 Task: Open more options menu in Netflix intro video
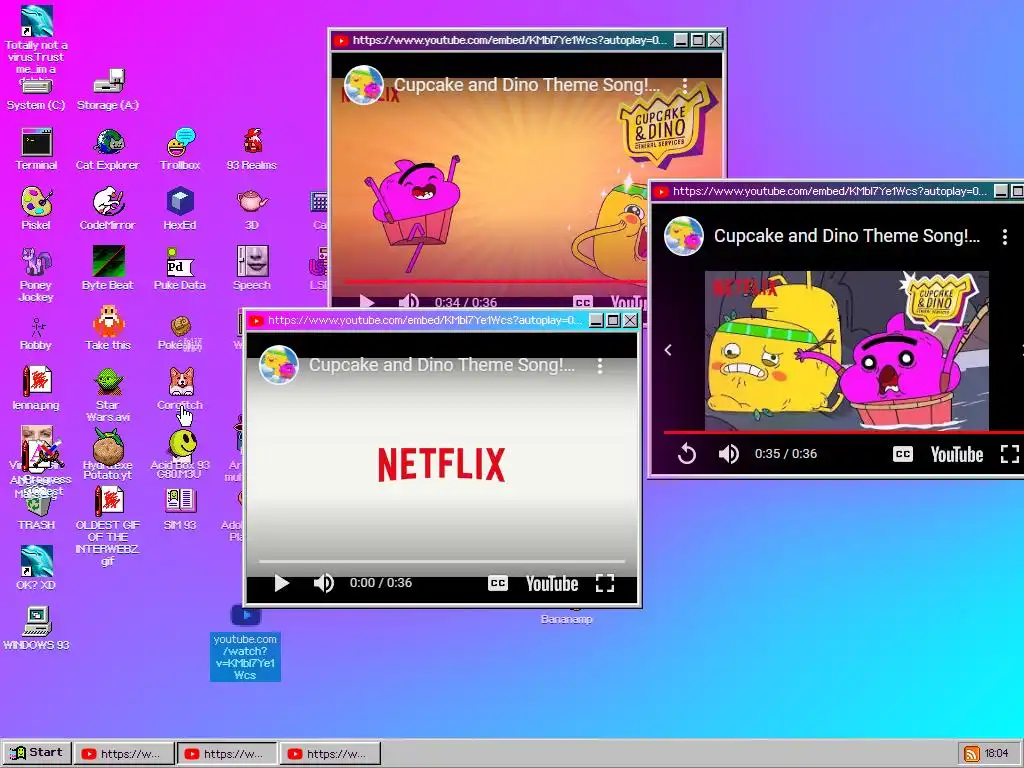pos(600,365)
